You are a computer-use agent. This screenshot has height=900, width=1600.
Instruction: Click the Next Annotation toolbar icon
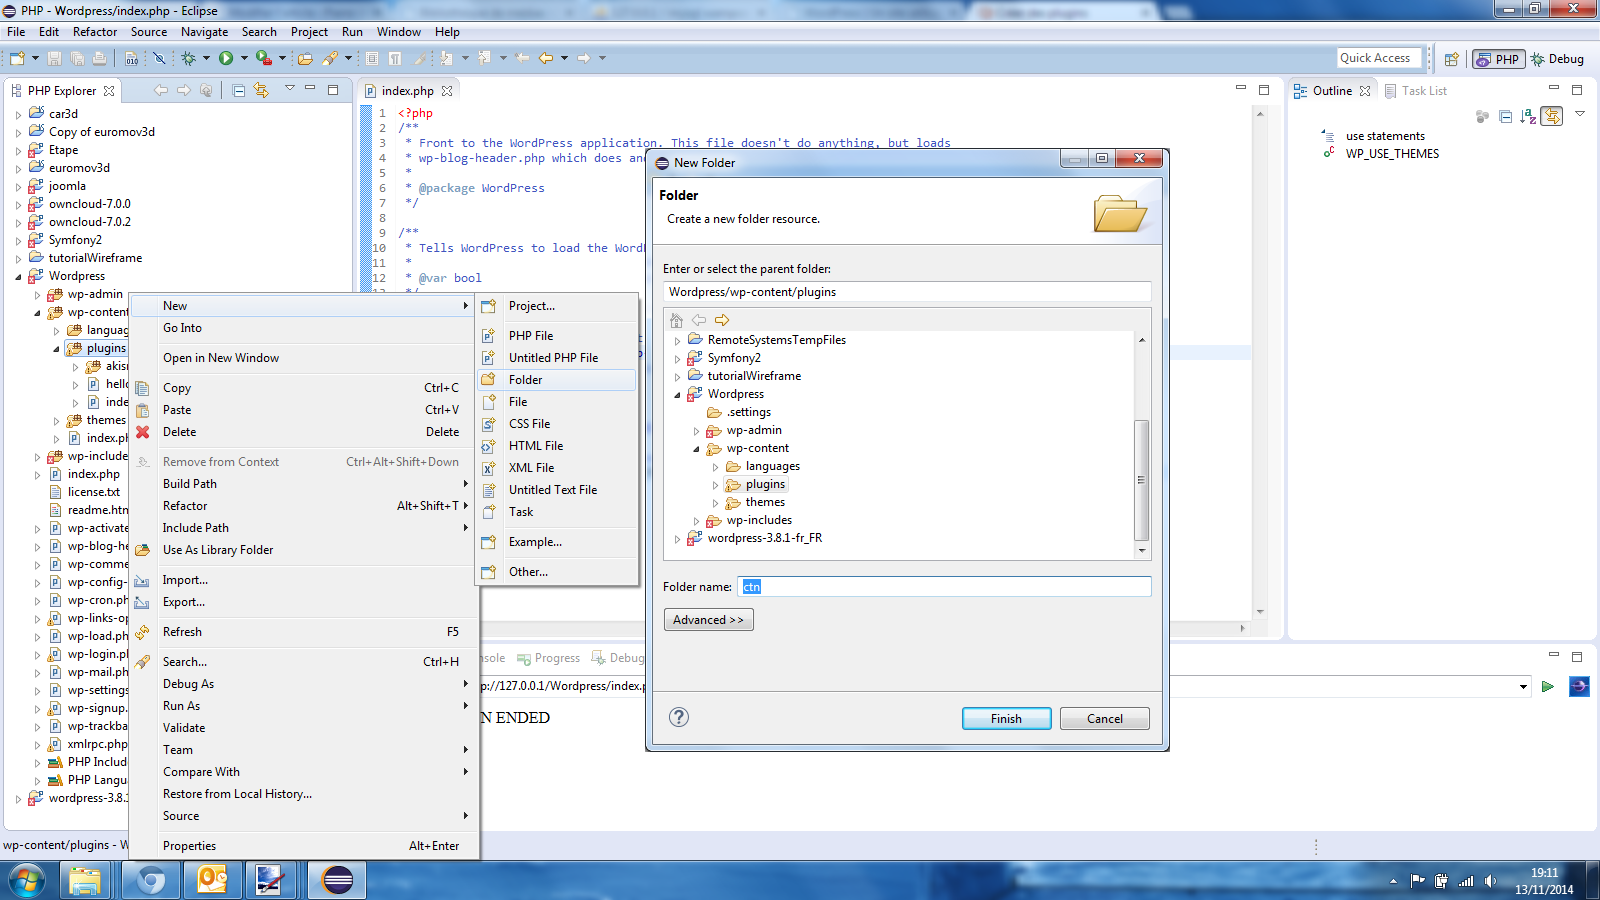pyautogui.click(x=446, y=58)
